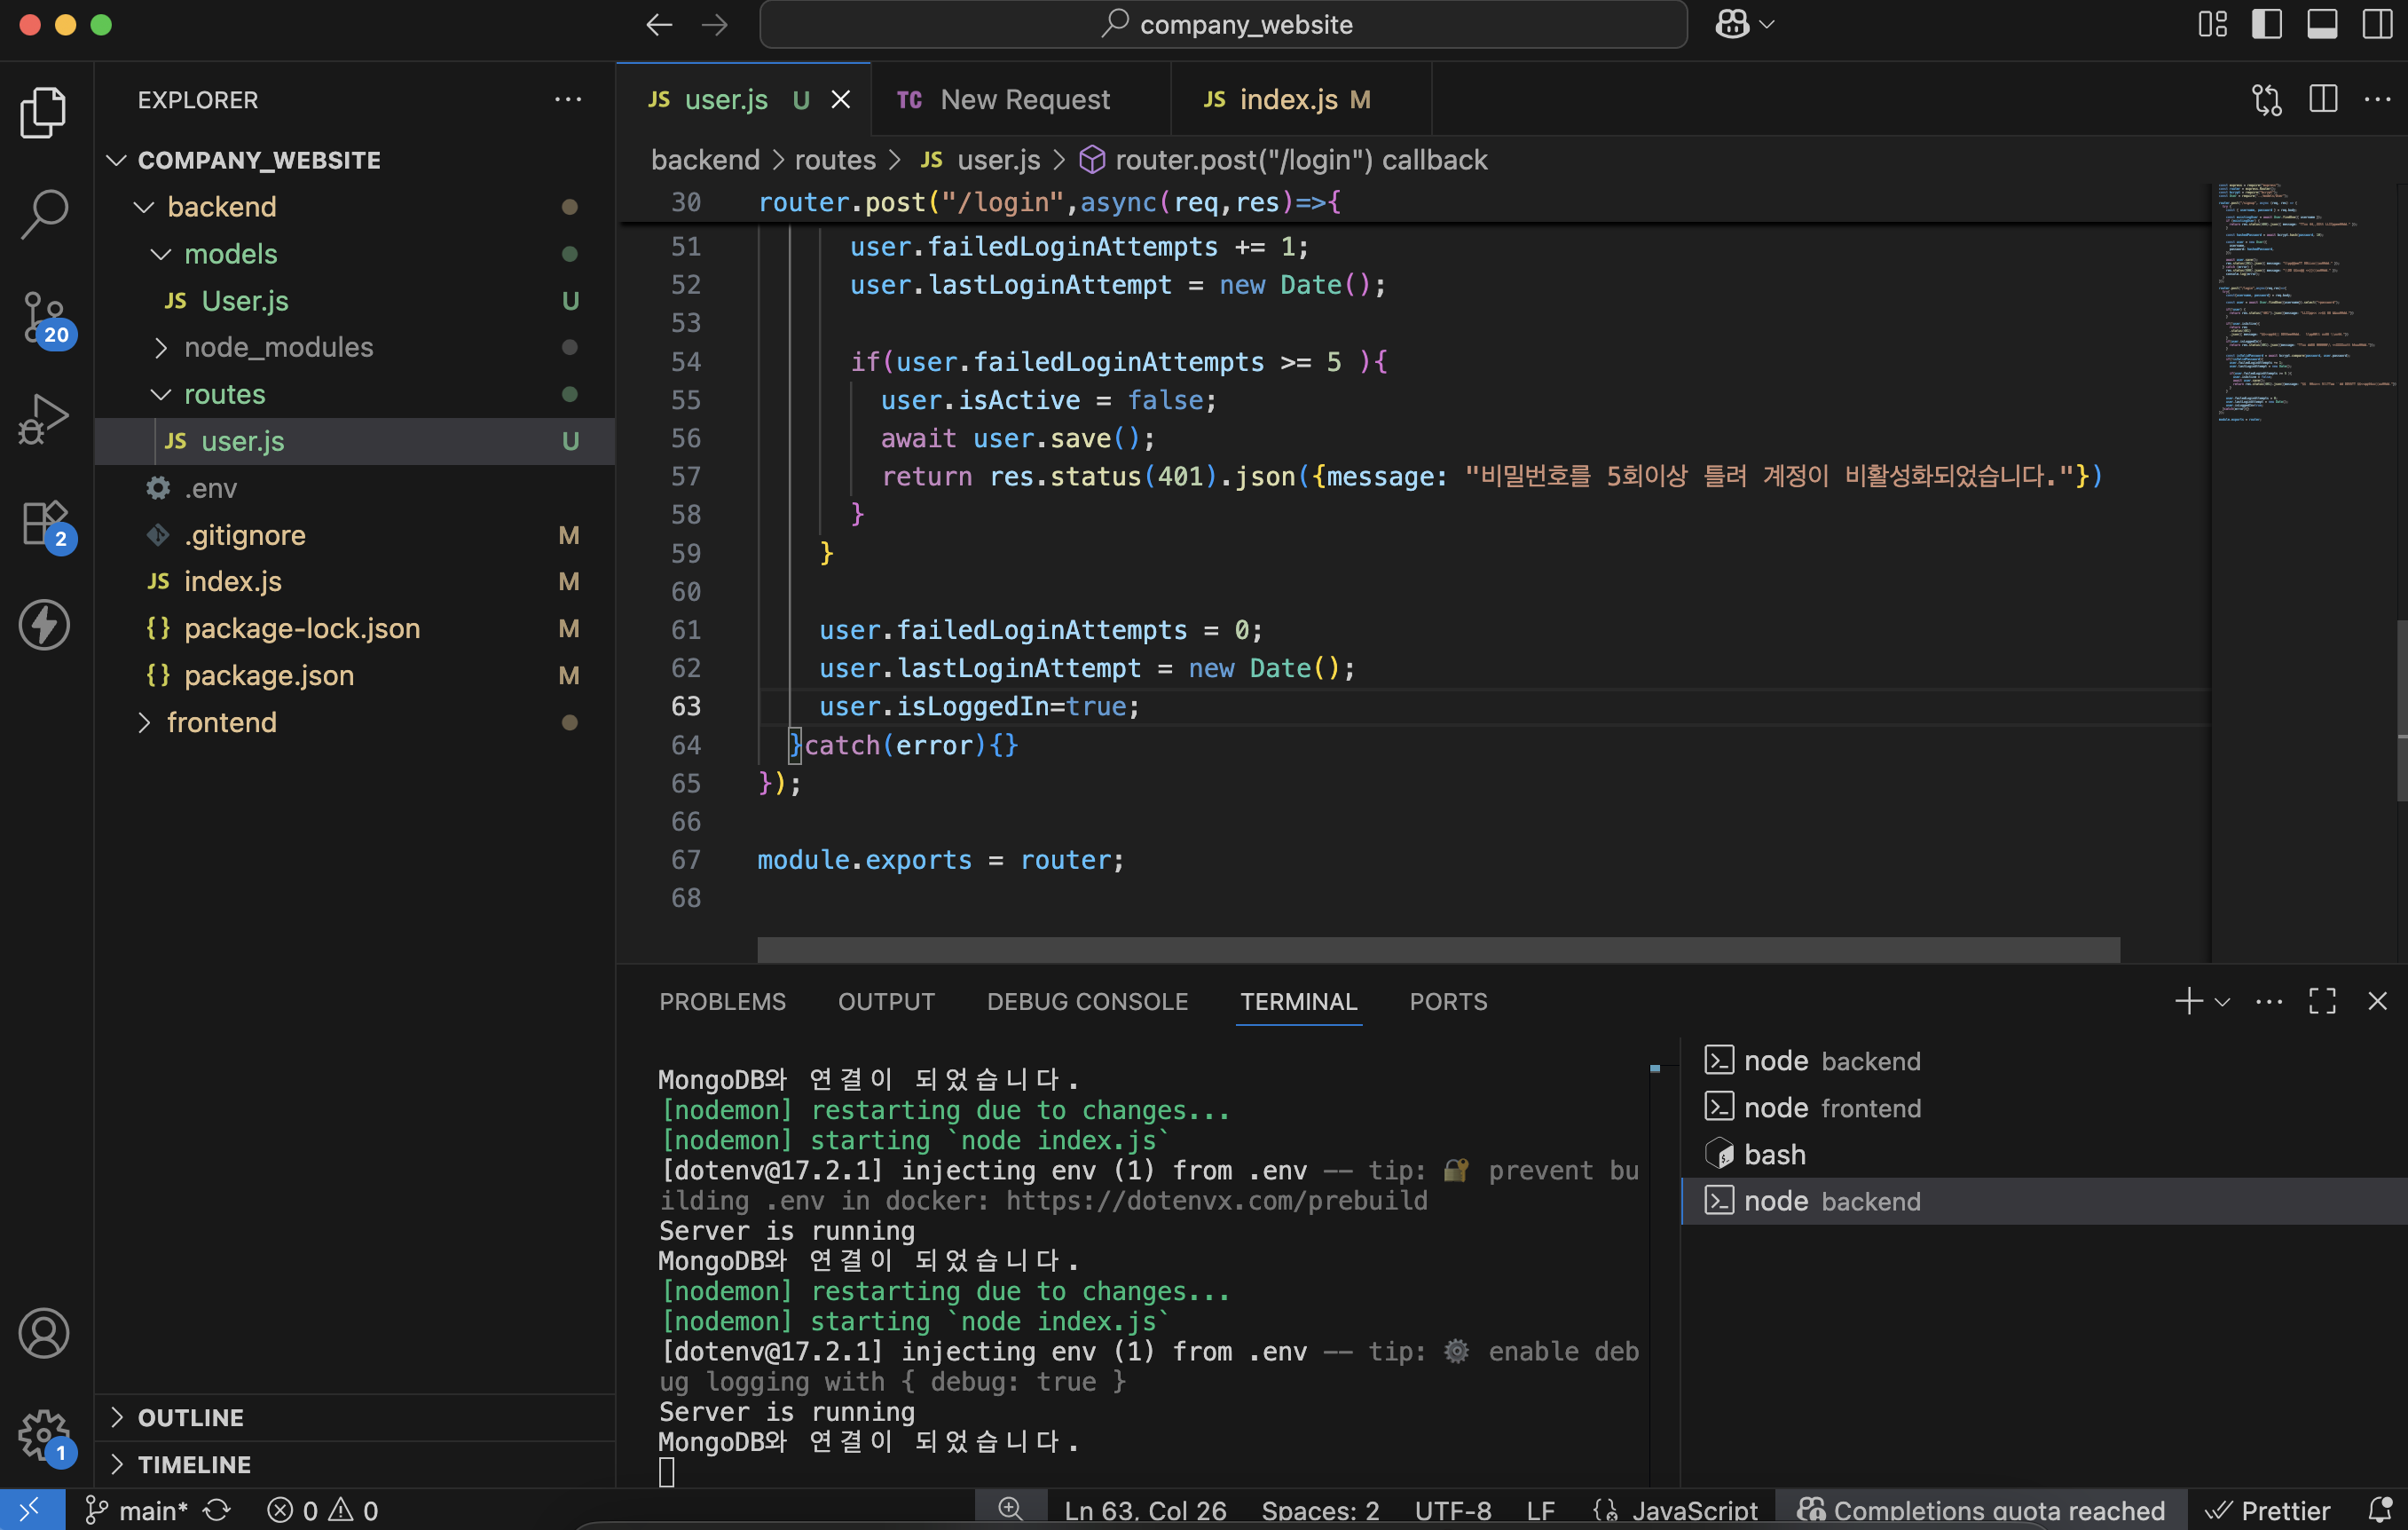Open Explorer Views and More Actions
Viewport: 2408px width, 1530px height.
[x=568, y=99]
